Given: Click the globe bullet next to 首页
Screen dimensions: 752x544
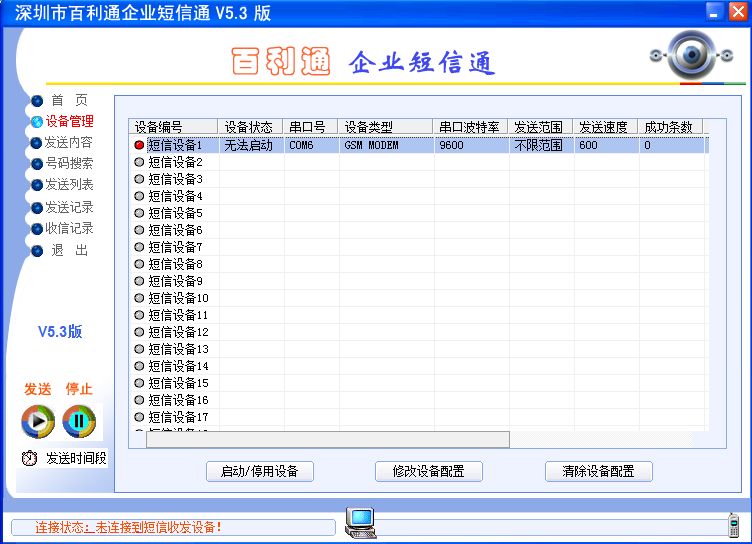Looking at the screenshot, I should pos(37,101).
